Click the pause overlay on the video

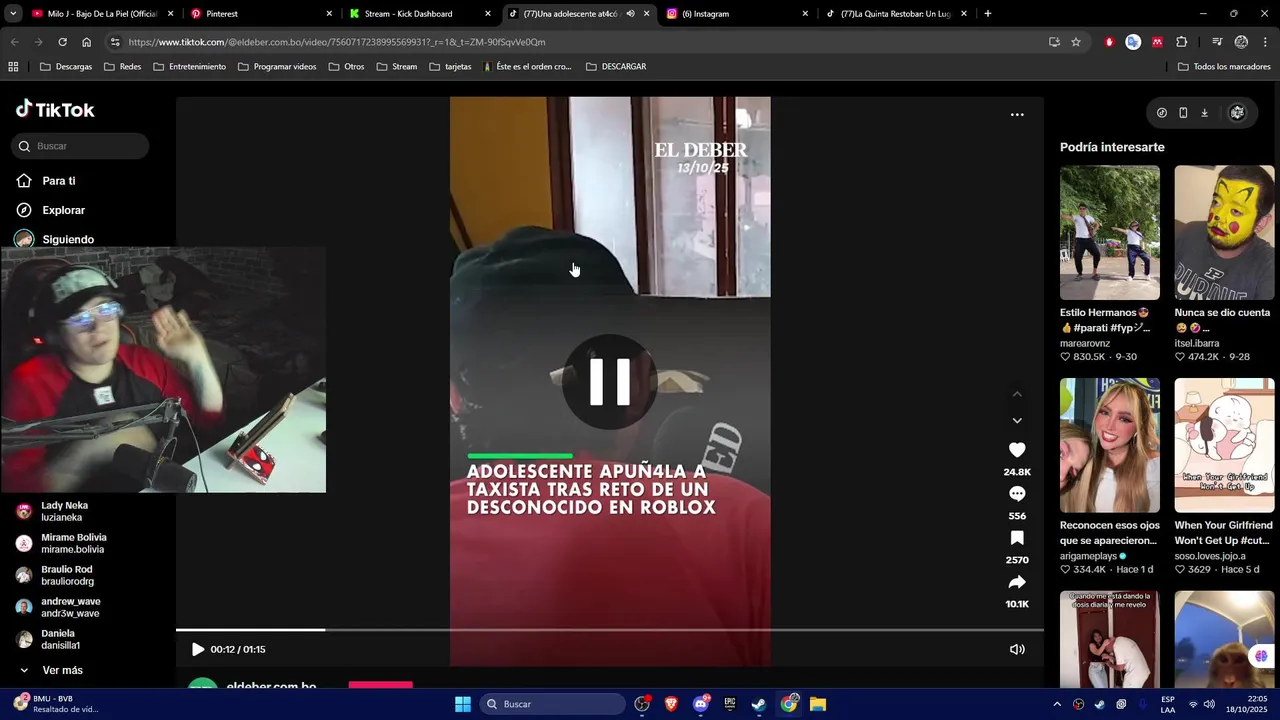pos(610,382)
